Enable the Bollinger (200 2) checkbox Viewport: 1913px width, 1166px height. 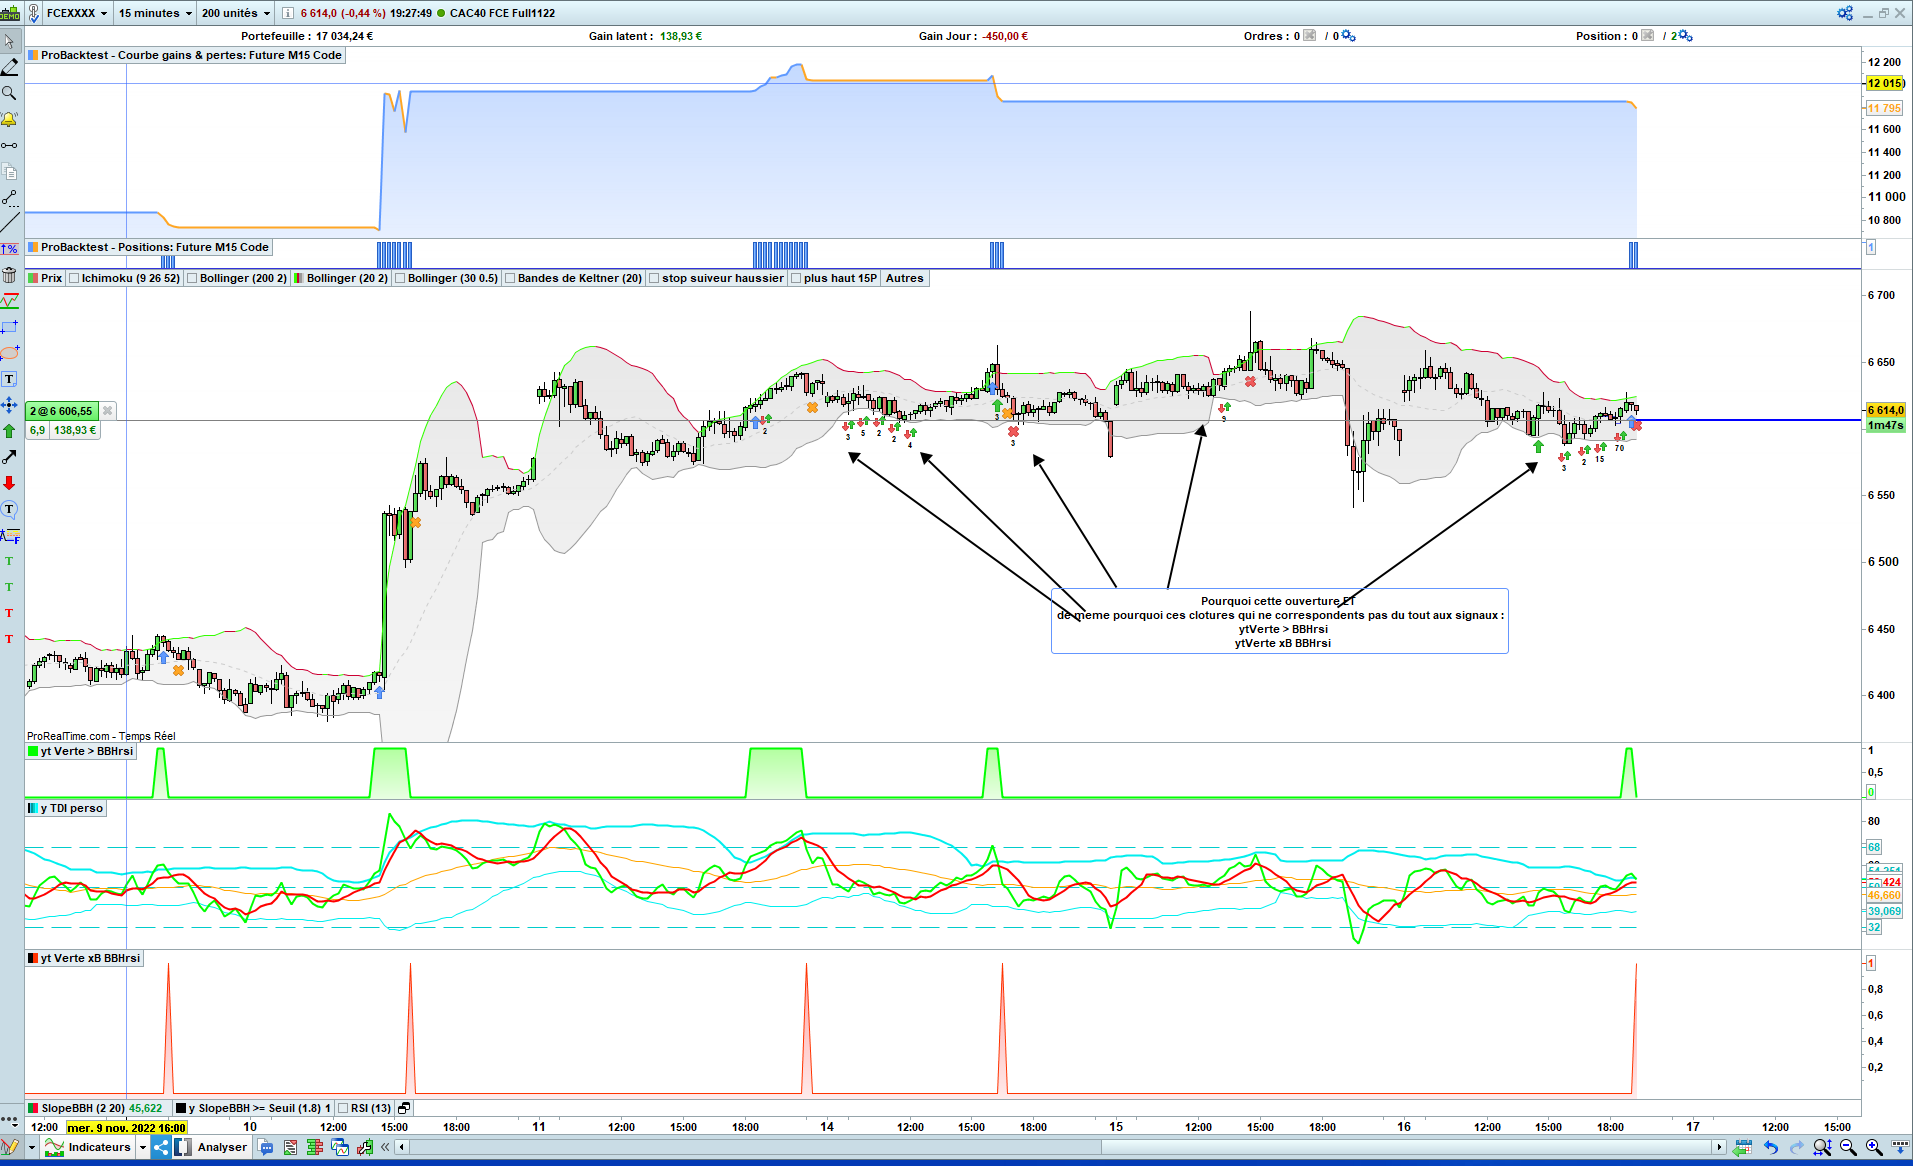coord(192,279)
